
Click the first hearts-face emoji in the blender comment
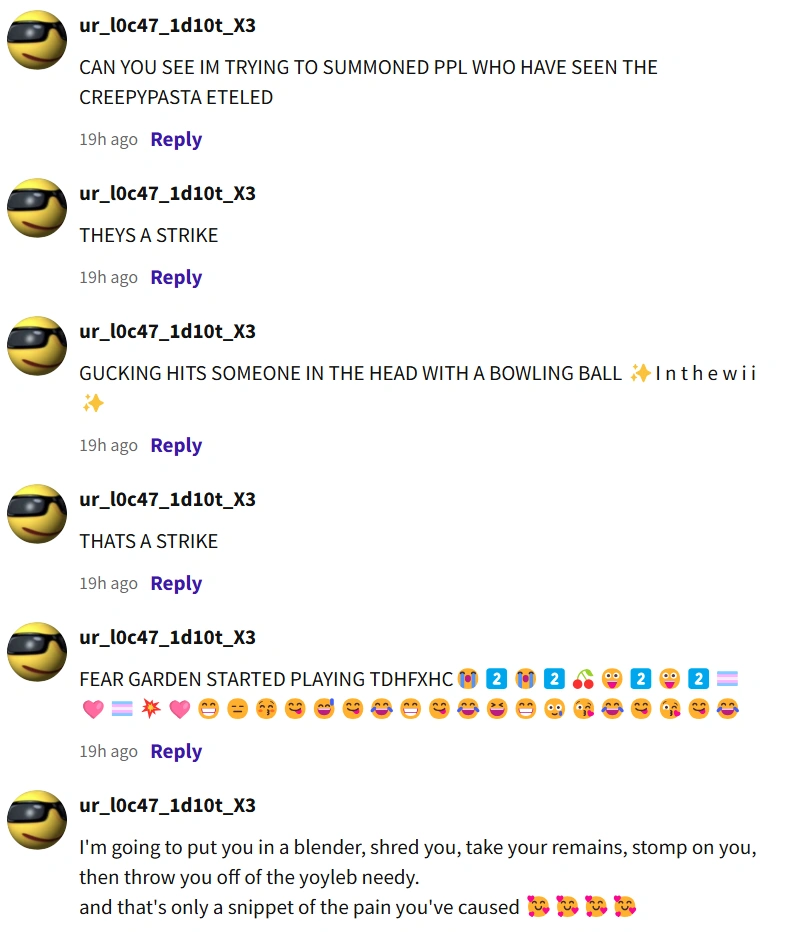tap(538, 907)
